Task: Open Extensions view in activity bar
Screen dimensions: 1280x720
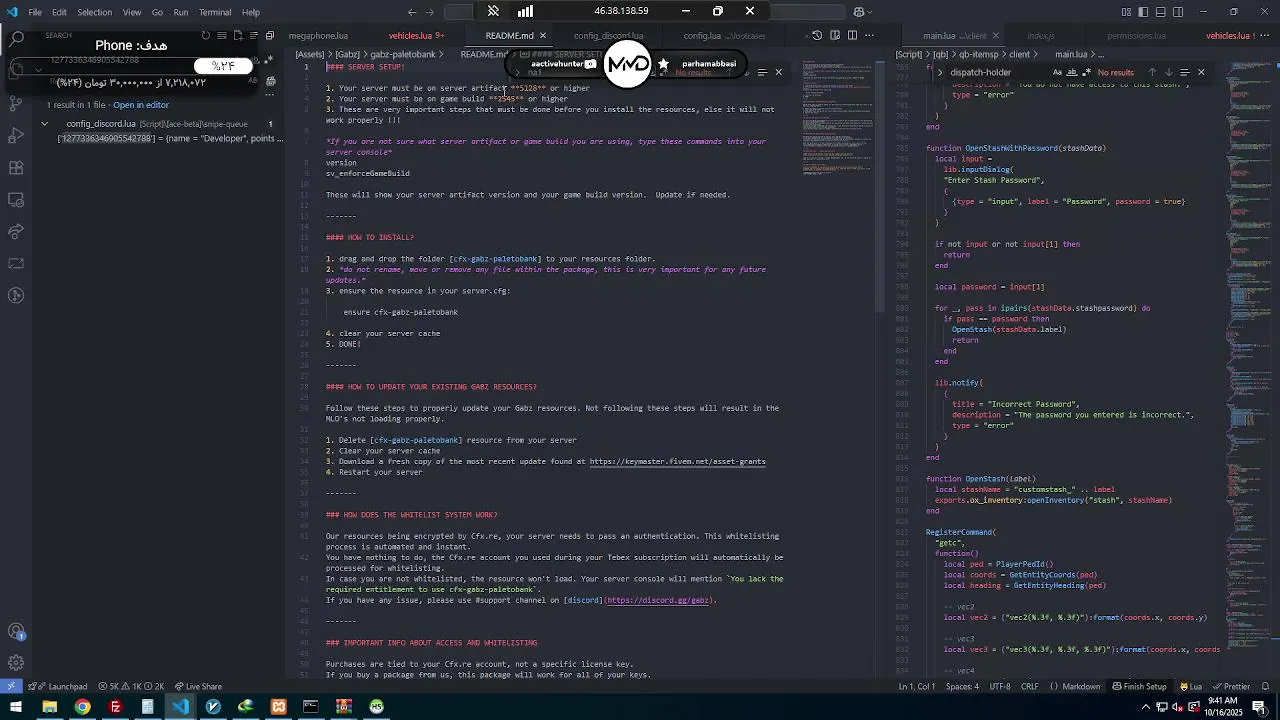Action: 16,168
